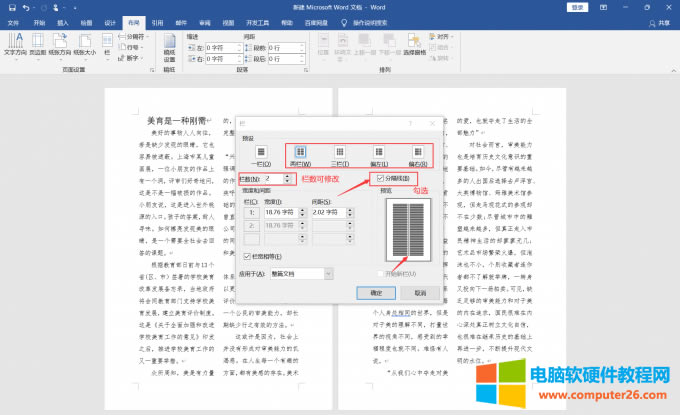Open the Paper Size (纸张大小) tool
The image size is (680, 415).
click(85, 45)
